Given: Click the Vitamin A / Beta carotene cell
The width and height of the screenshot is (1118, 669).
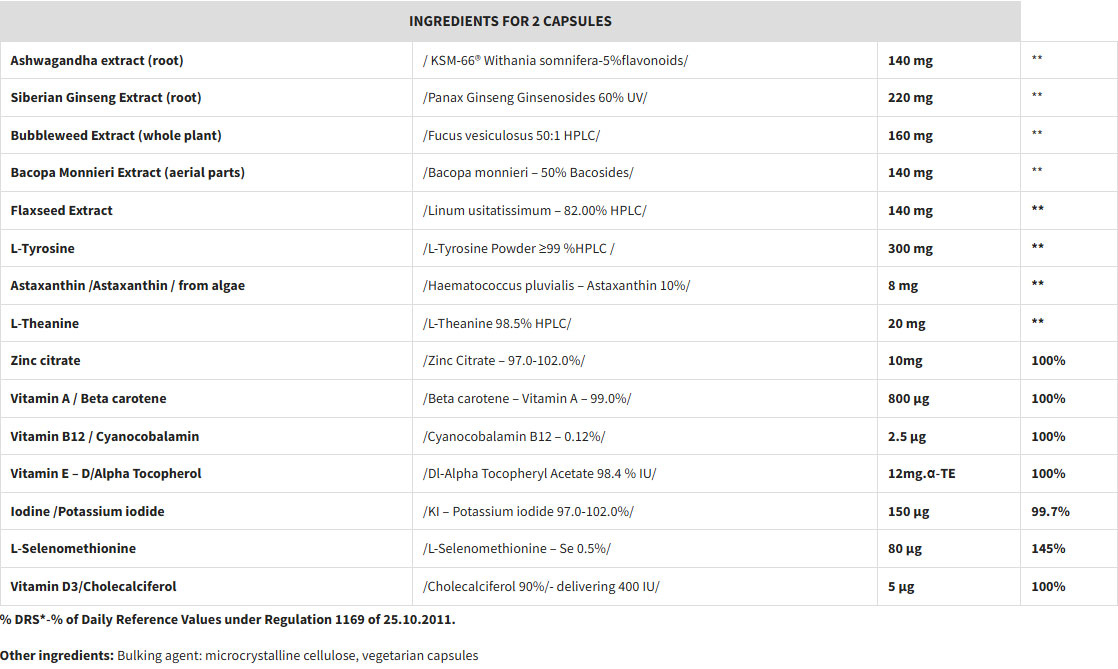Looking at the screenshot, I should (x=88, y=398).
